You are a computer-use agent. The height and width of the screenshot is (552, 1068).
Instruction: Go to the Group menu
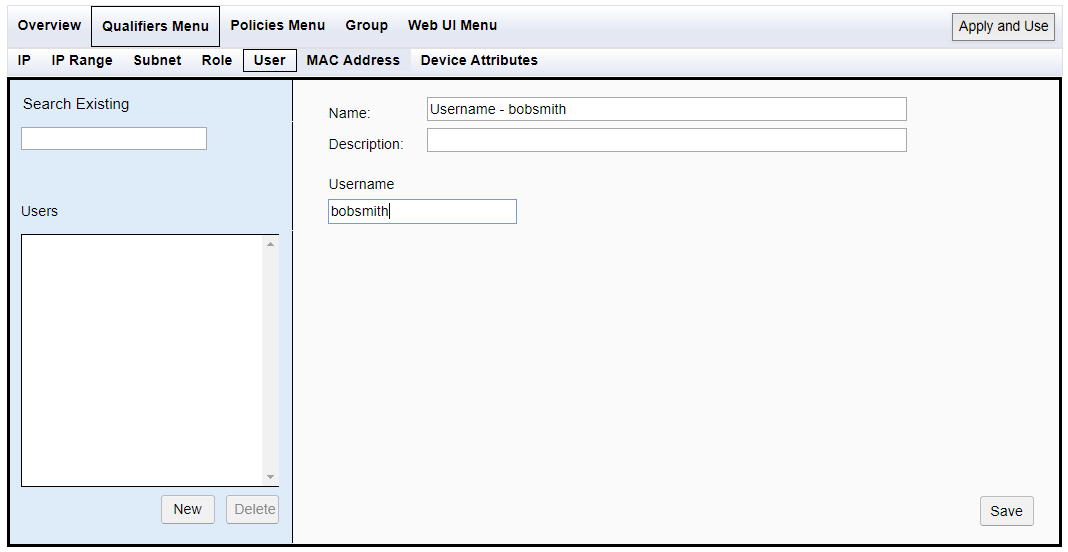pyautogui.click(x=366, y=26)
